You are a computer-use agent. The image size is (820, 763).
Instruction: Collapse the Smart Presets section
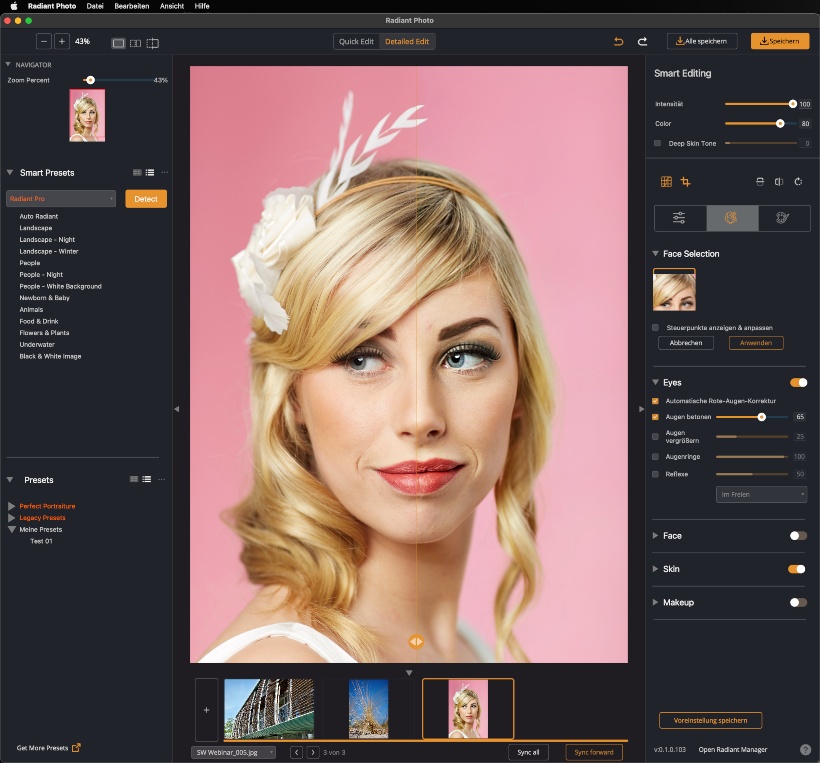click(x=9, y=172)
